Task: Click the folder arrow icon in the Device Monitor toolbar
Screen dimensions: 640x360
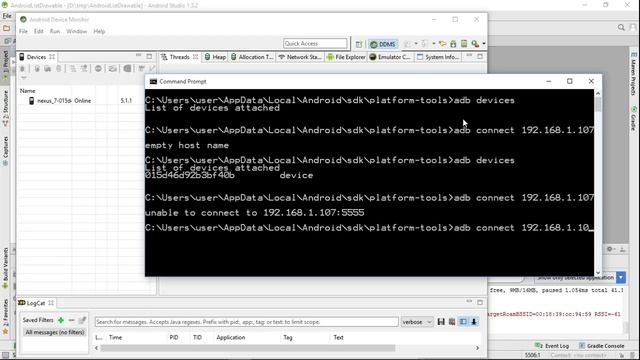Action: click(442, 44)
